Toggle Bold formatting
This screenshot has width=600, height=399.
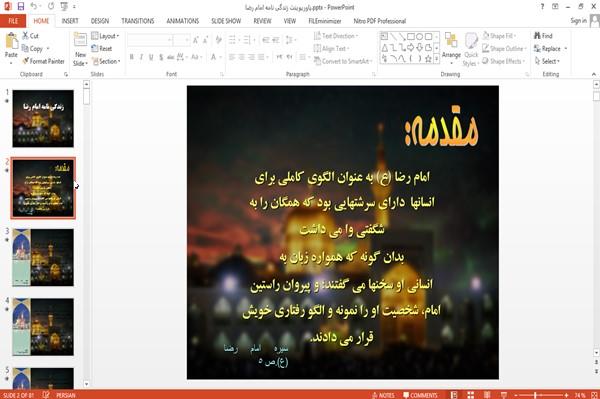[x=132, y=57]
